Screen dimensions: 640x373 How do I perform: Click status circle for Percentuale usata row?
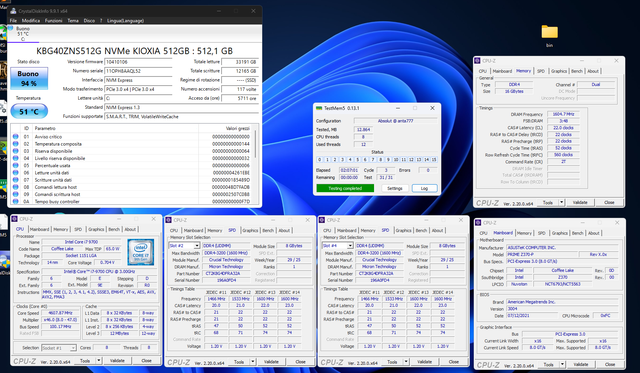click(16, 165)
